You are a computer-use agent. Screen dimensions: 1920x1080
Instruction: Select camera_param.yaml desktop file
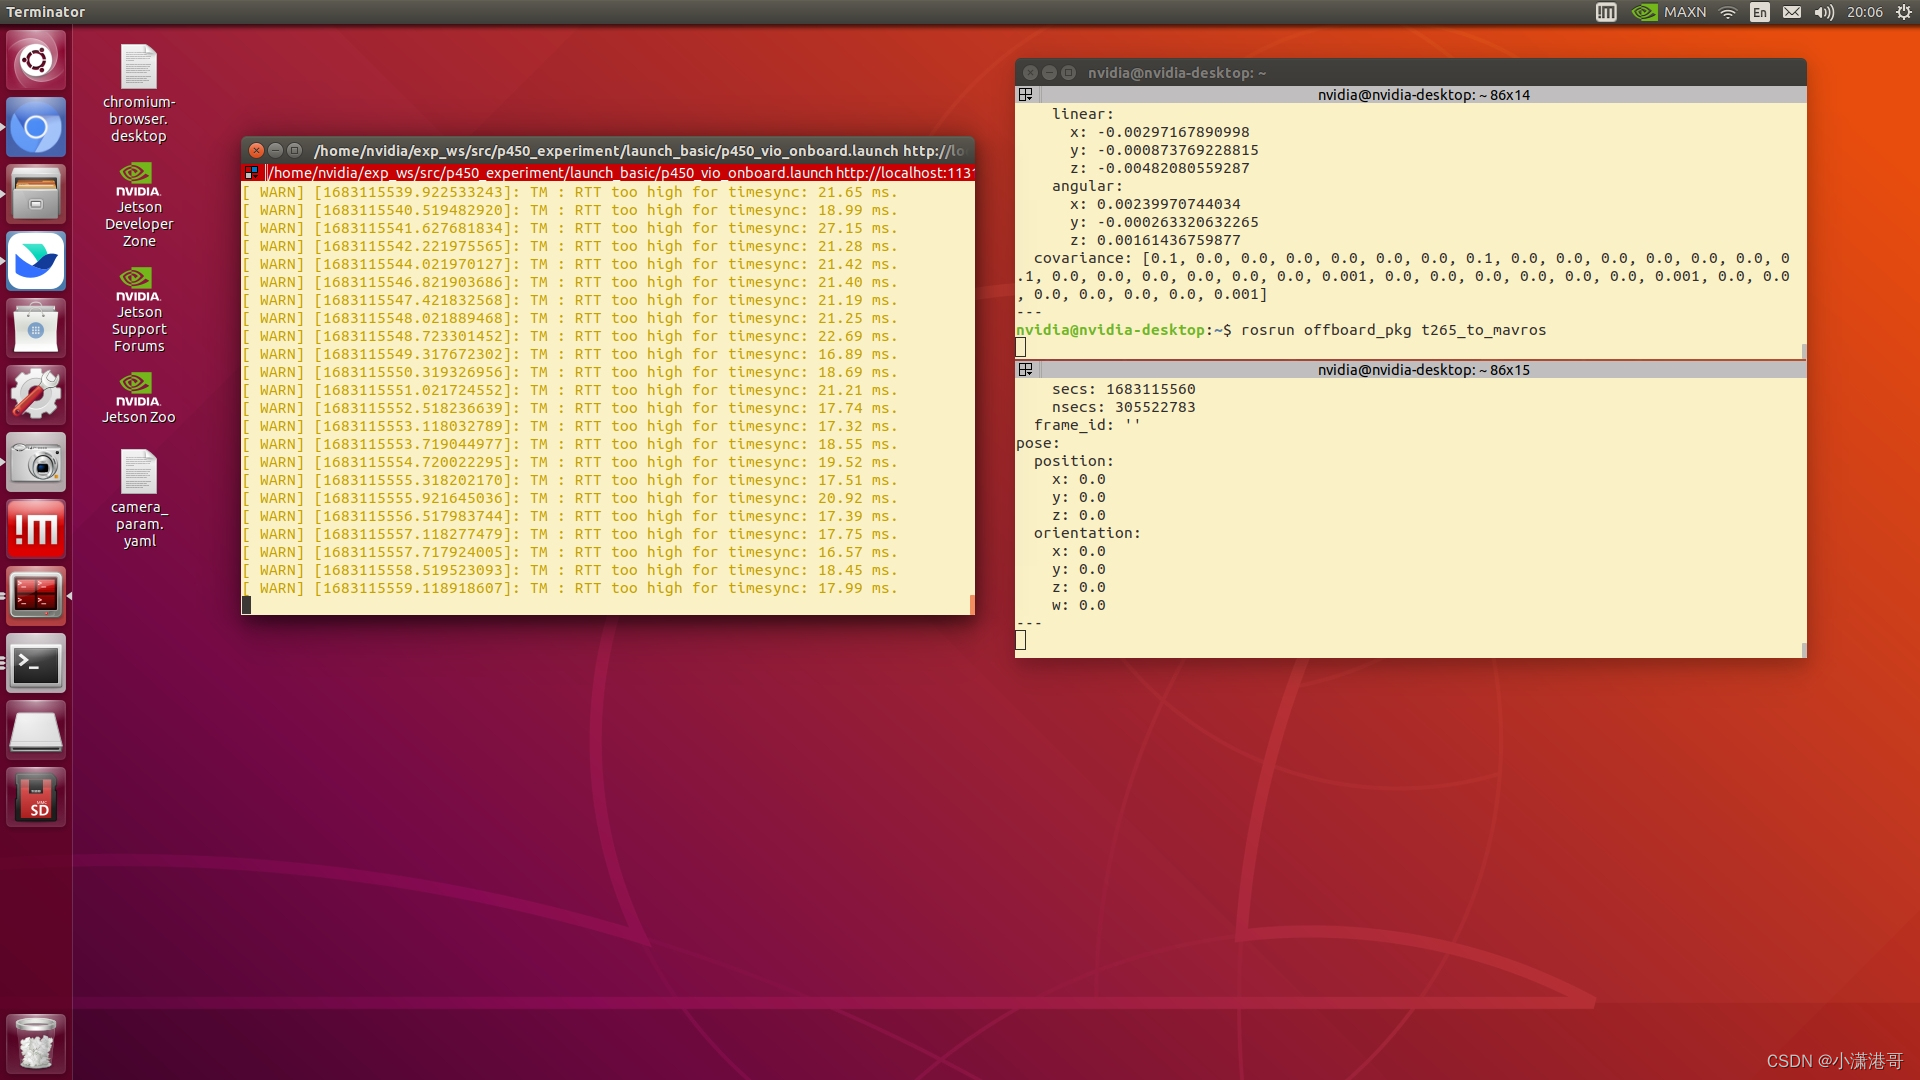pos(139,498)
